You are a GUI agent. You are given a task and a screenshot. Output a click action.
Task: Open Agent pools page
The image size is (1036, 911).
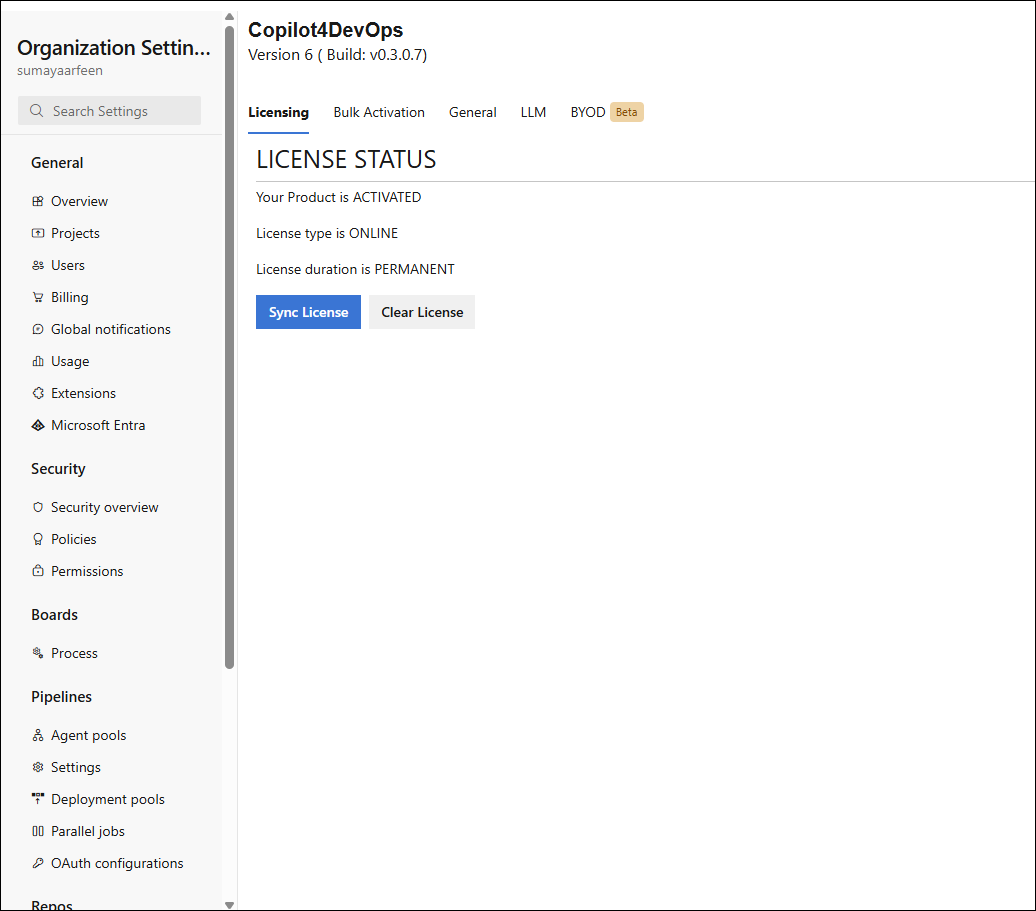[89, 735]
